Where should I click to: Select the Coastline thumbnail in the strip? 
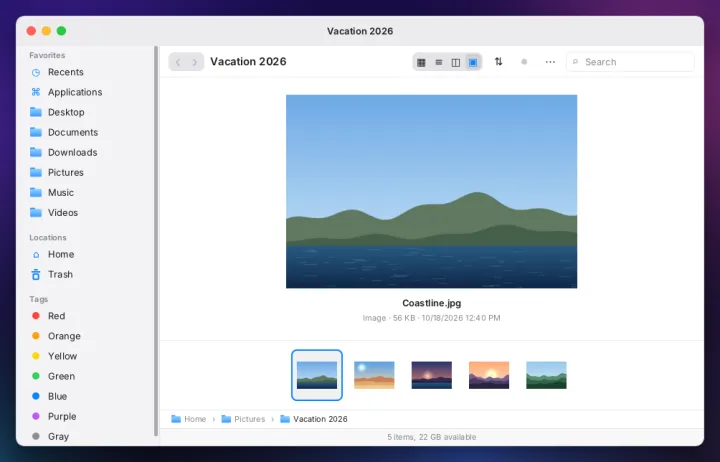(x=317, y=375)
